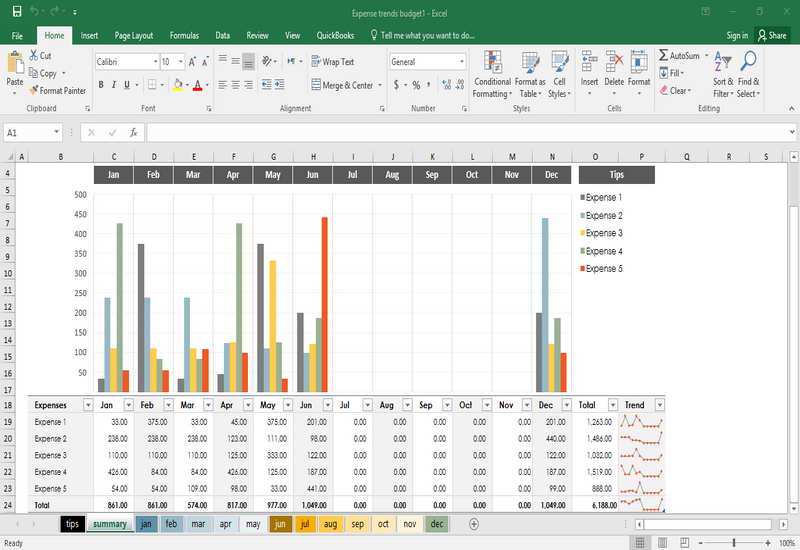The image size is (800, 550).
Task: Open the jan worksheet tab
Action: [146, 524]
